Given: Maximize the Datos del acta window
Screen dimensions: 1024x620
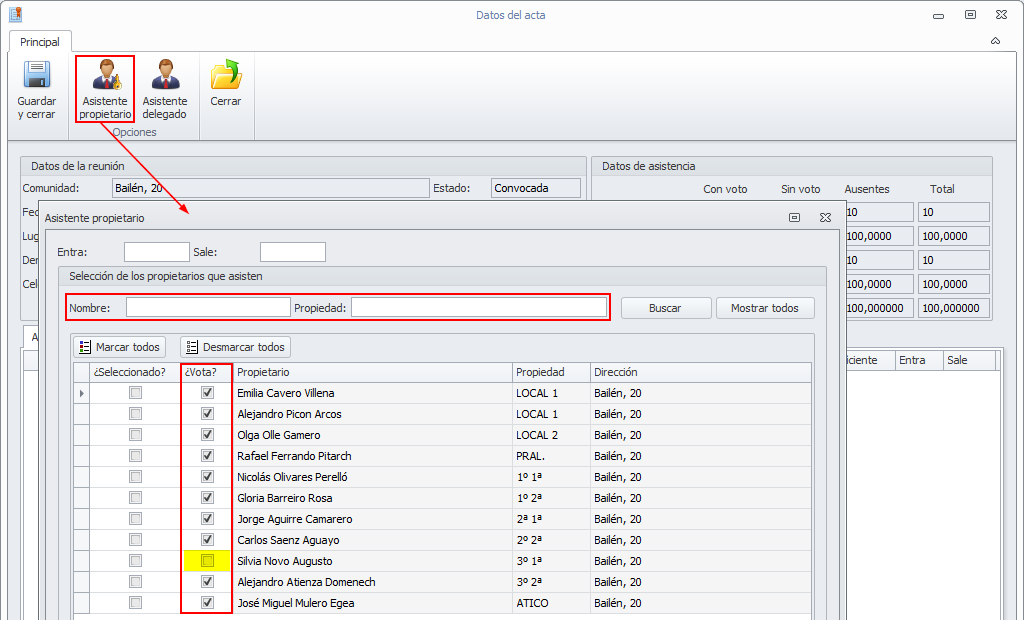Looking at the screenshot, I should [x=970, y=14].
